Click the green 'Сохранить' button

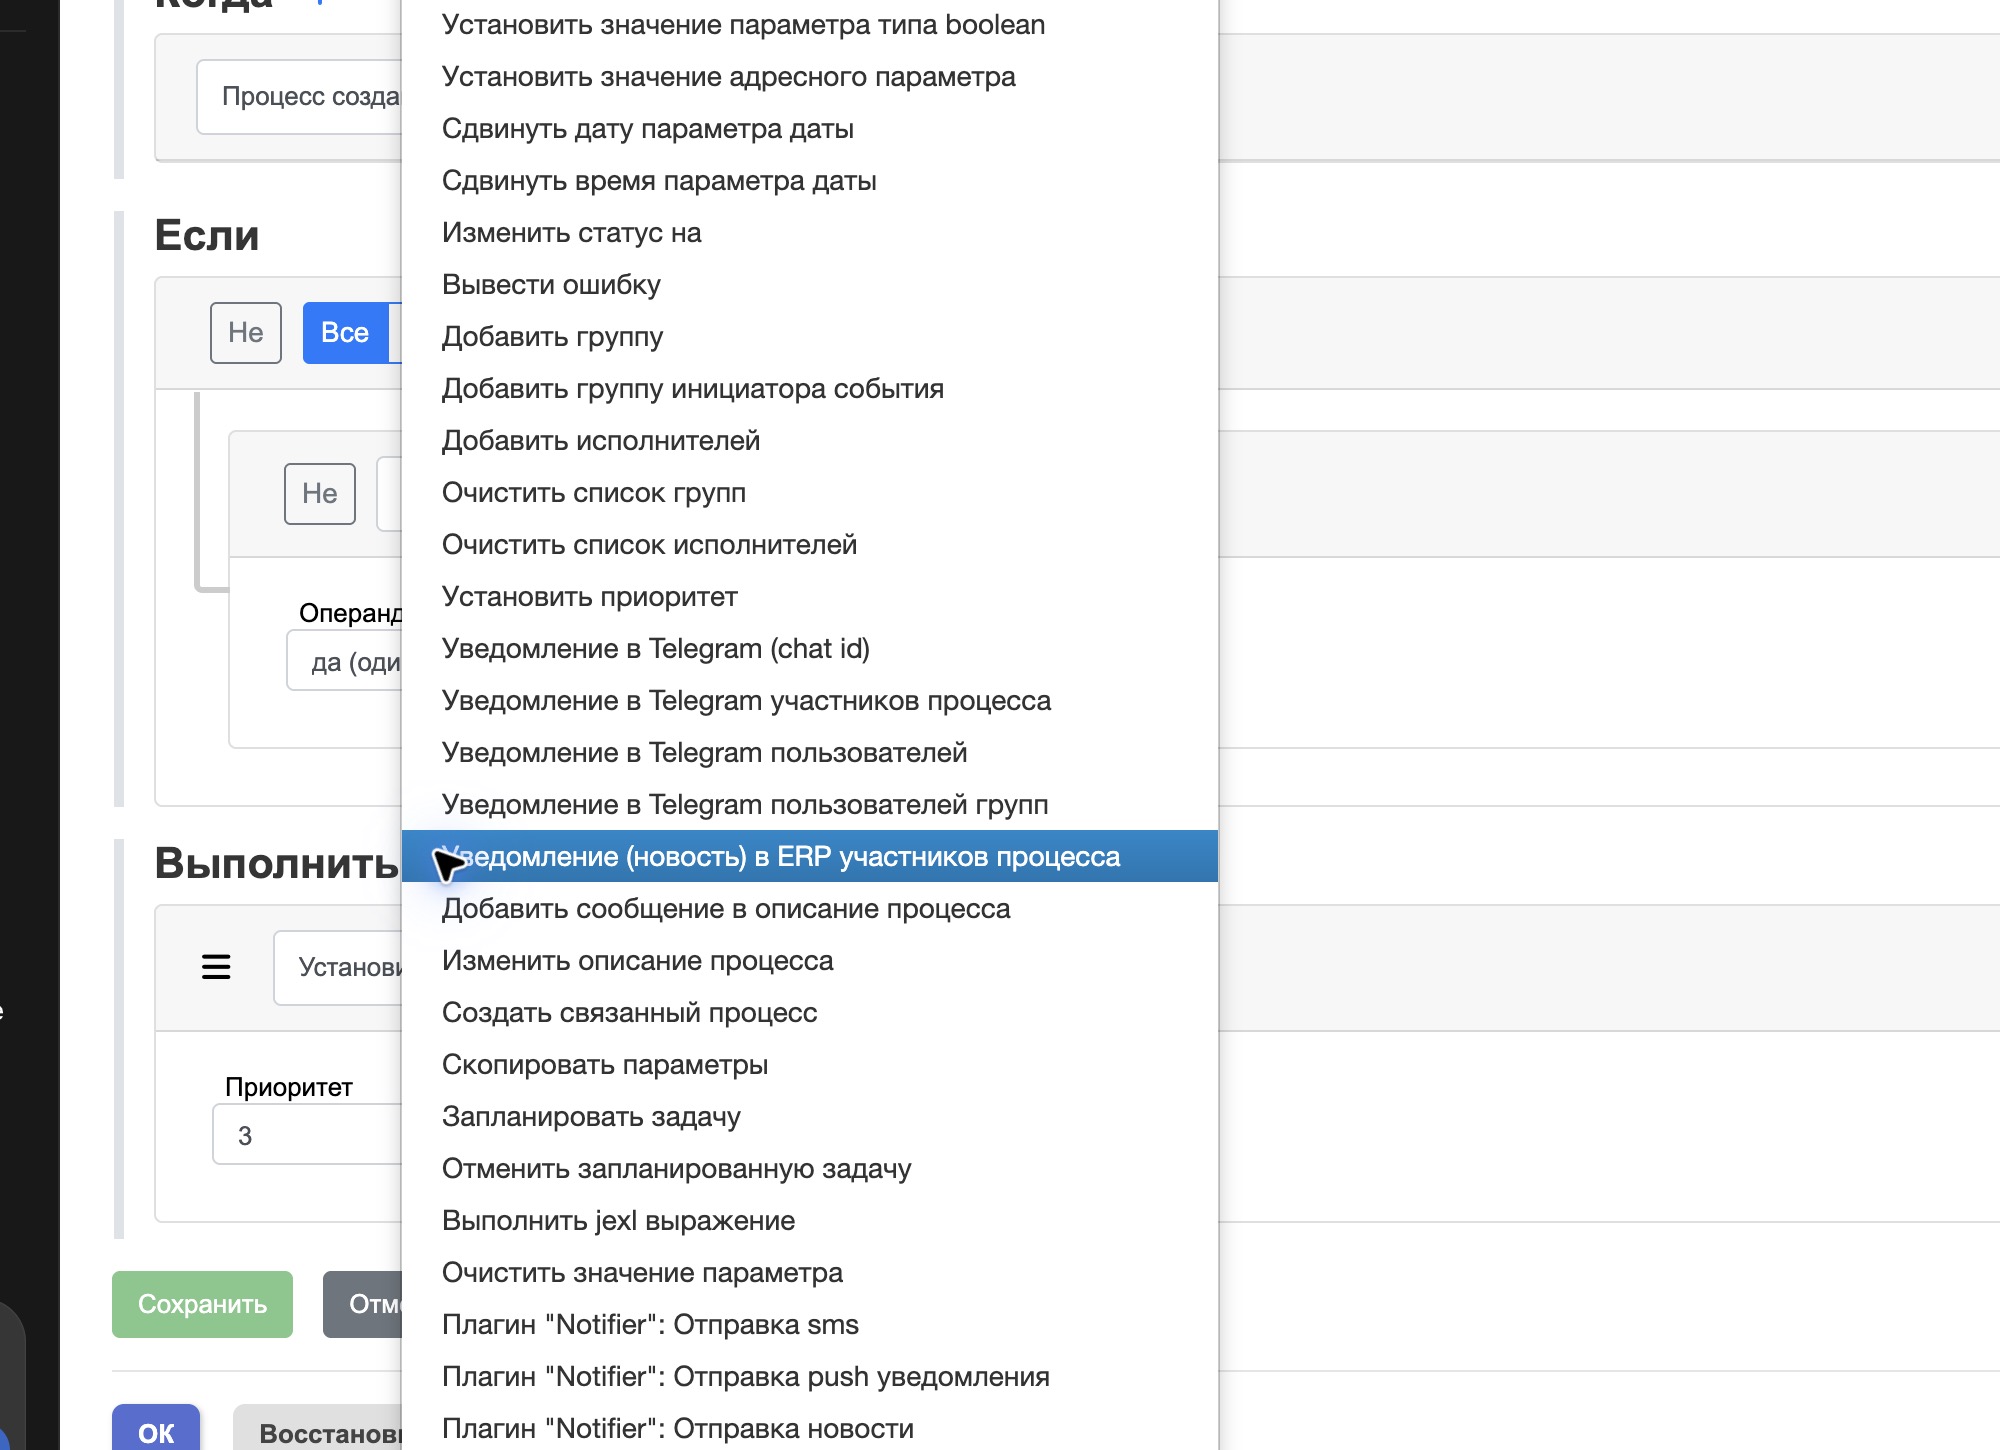[x=202, y=1304]
